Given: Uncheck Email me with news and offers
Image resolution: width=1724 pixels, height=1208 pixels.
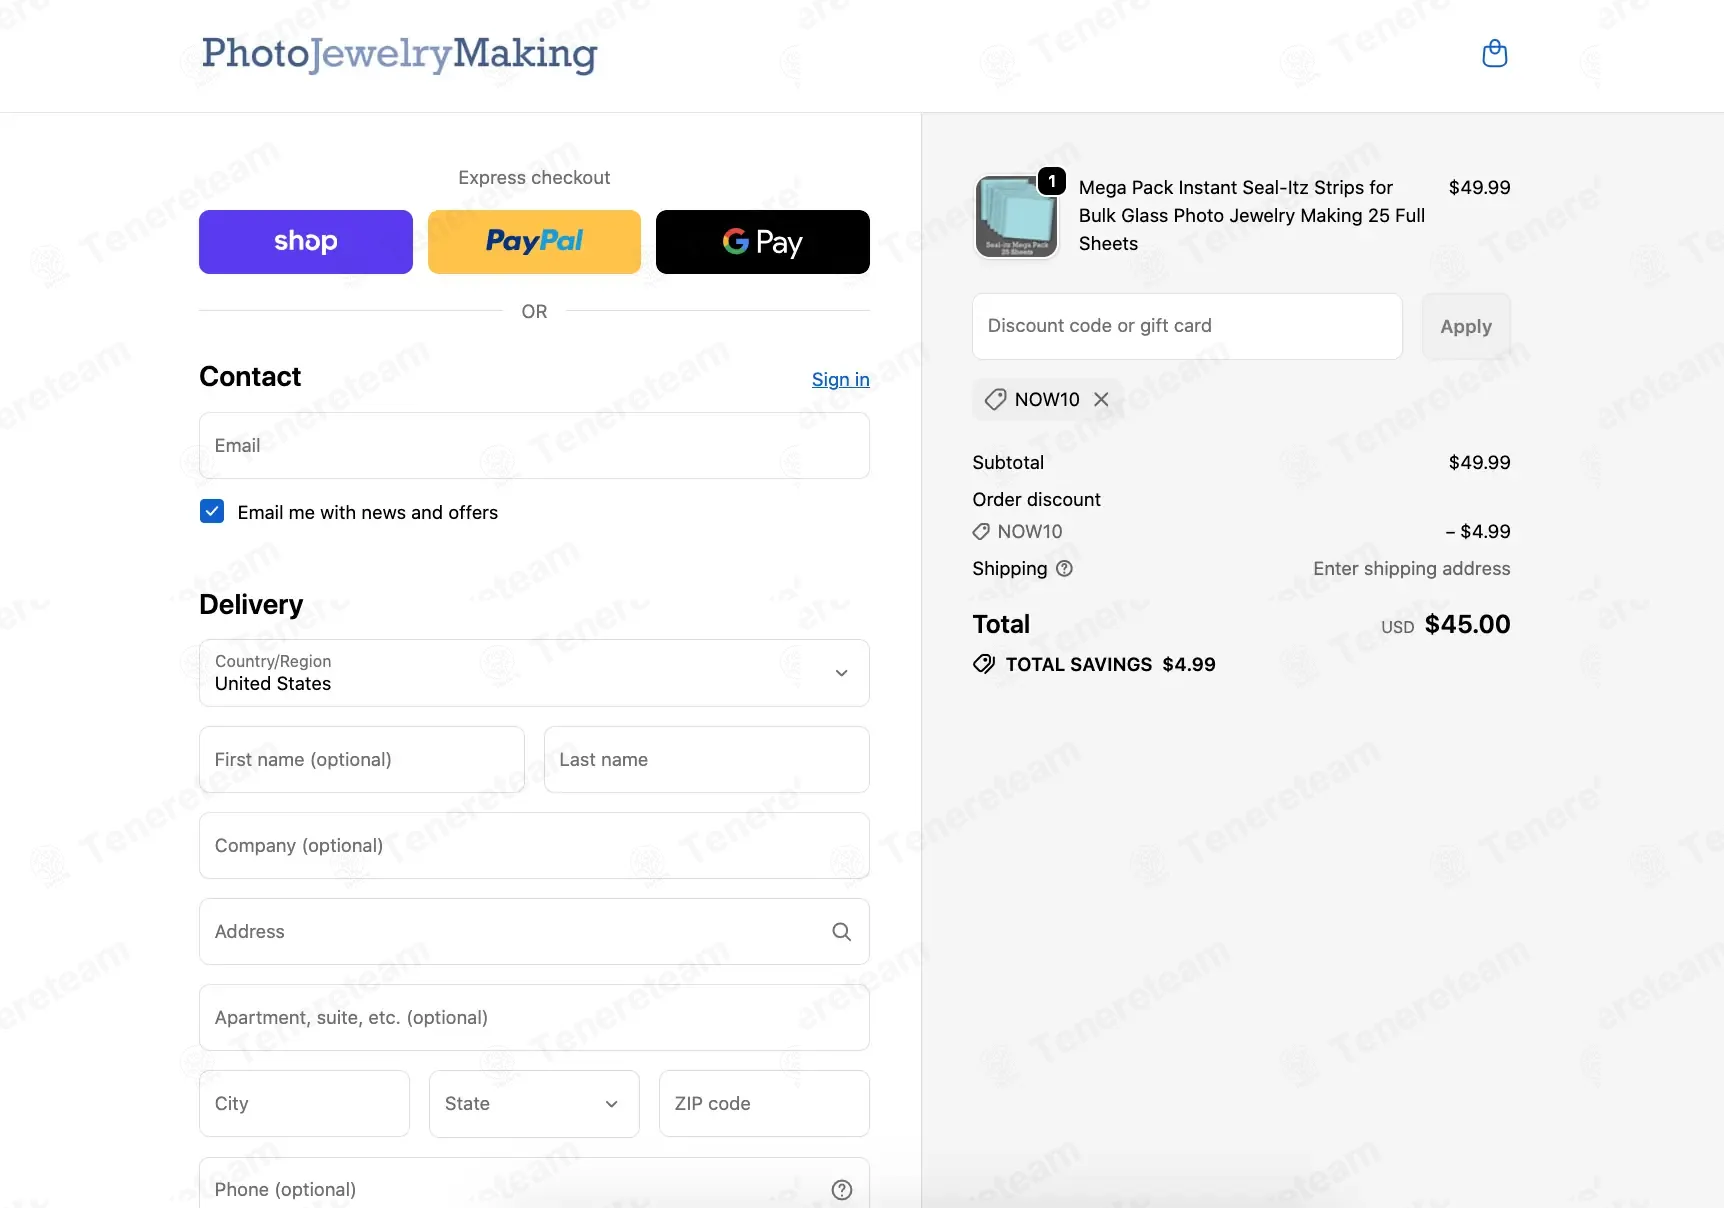Looking at the screenshot, I should (x=212, y=511).
